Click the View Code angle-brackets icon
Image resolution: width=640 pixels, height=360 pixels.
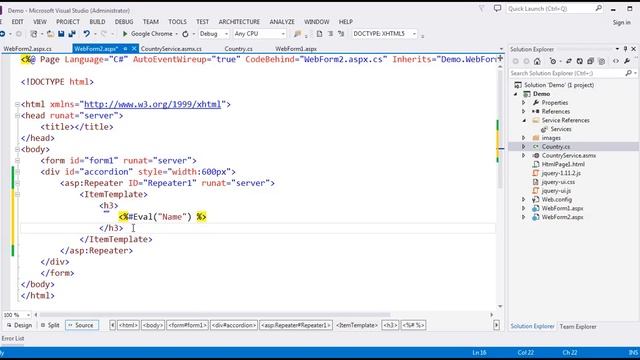point(616,61)
